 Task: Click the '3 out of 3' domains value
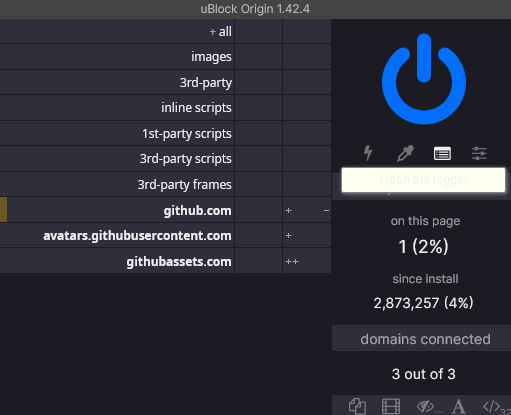(423, 374)
